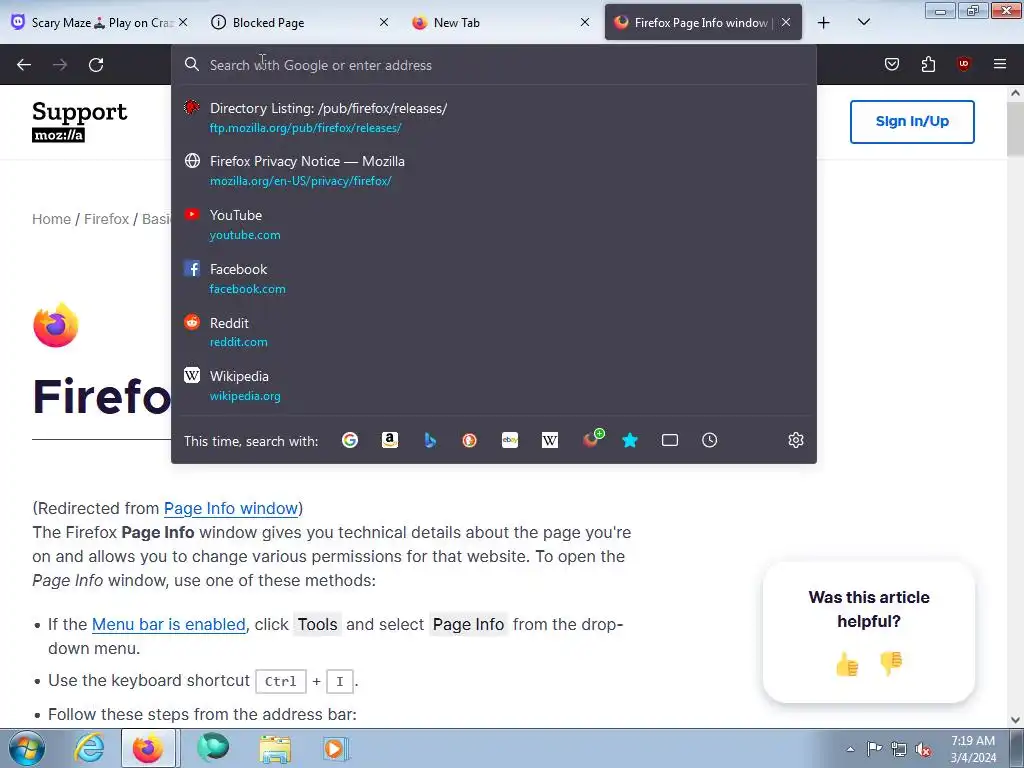Image resolution: width=1024 pixels, height=768 pixels.
Task: Search this time with Google
Action: point(349,441)
